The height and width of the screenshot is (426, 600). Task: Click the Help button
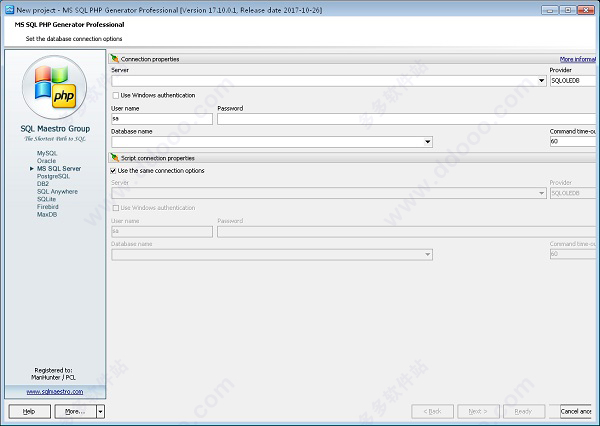[29, 412]
